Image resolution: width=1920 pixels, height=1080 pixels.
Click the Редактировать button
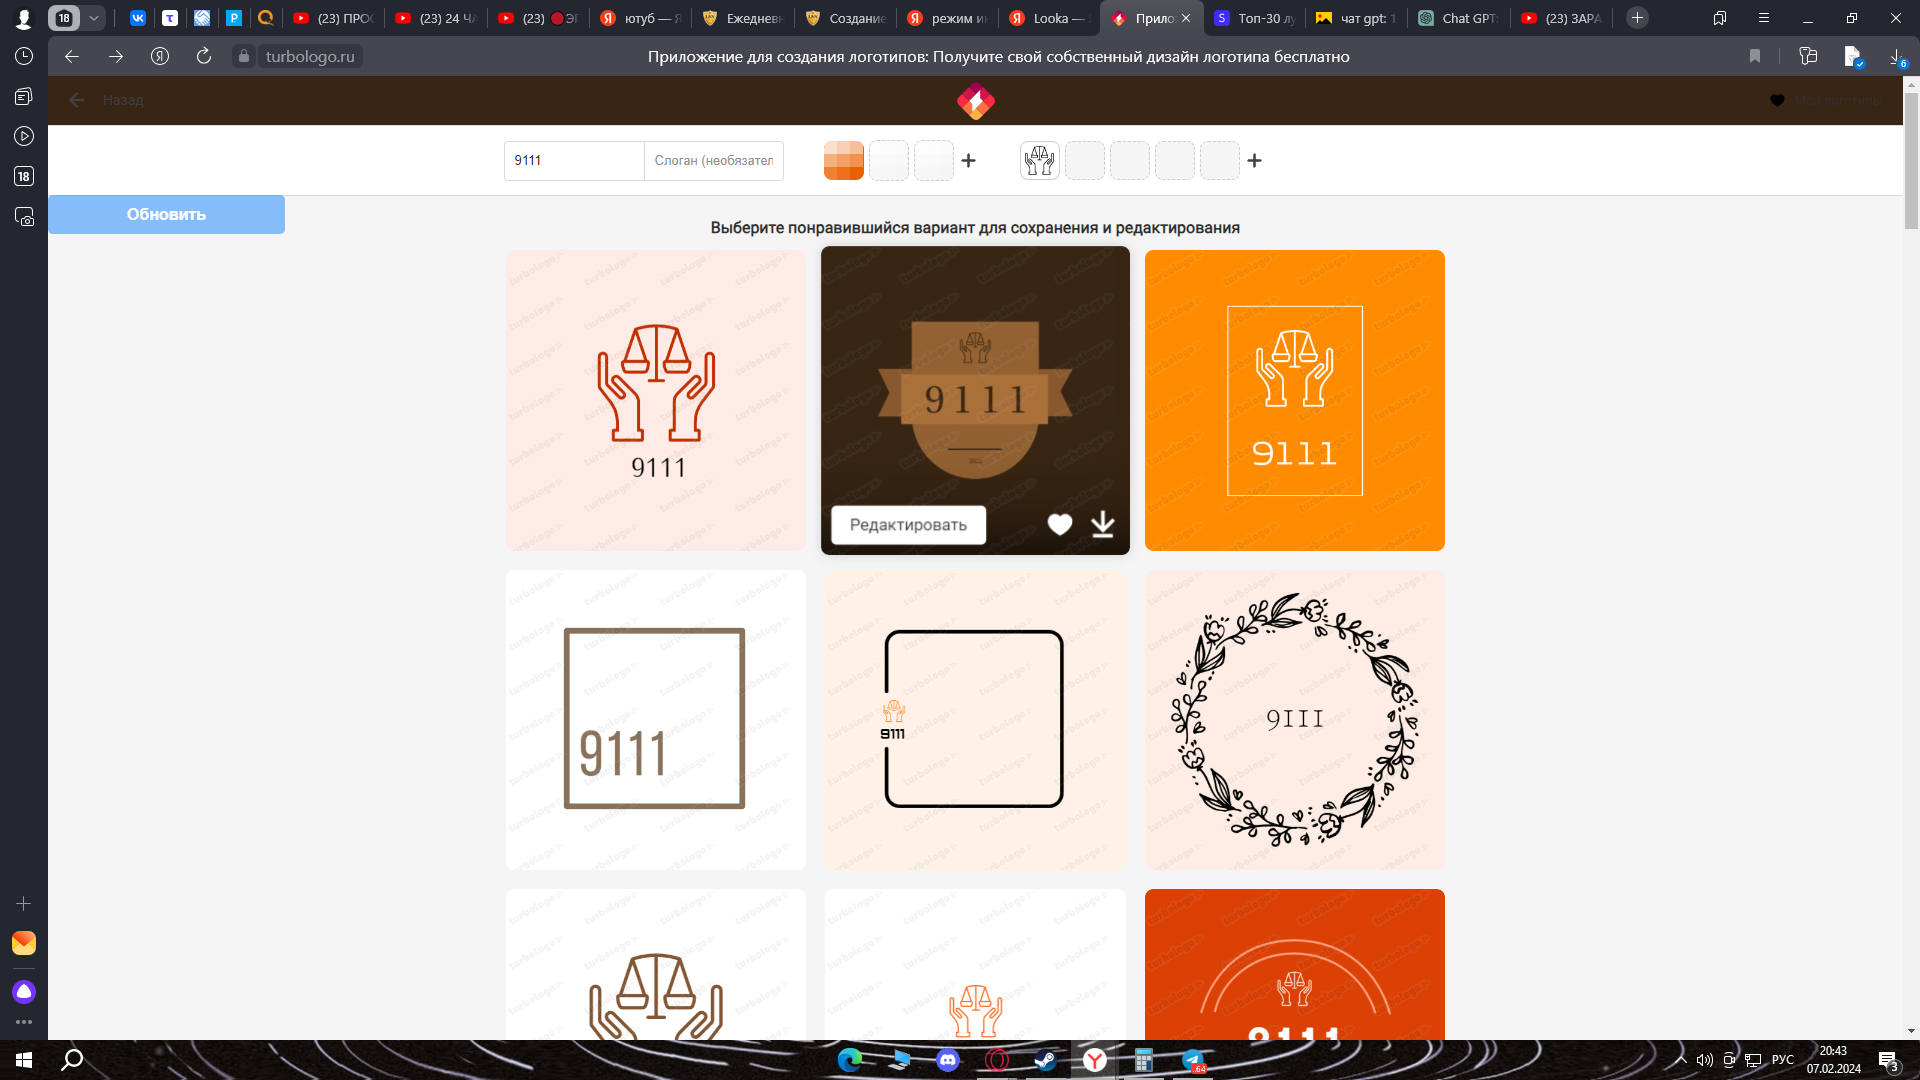click(908, 525)
